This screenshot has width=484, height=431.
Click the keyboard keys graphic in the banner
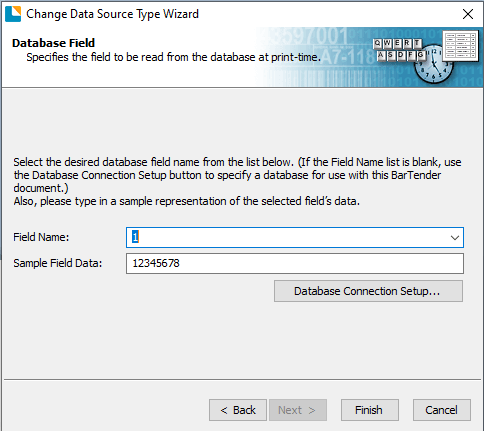pos(399,50)
